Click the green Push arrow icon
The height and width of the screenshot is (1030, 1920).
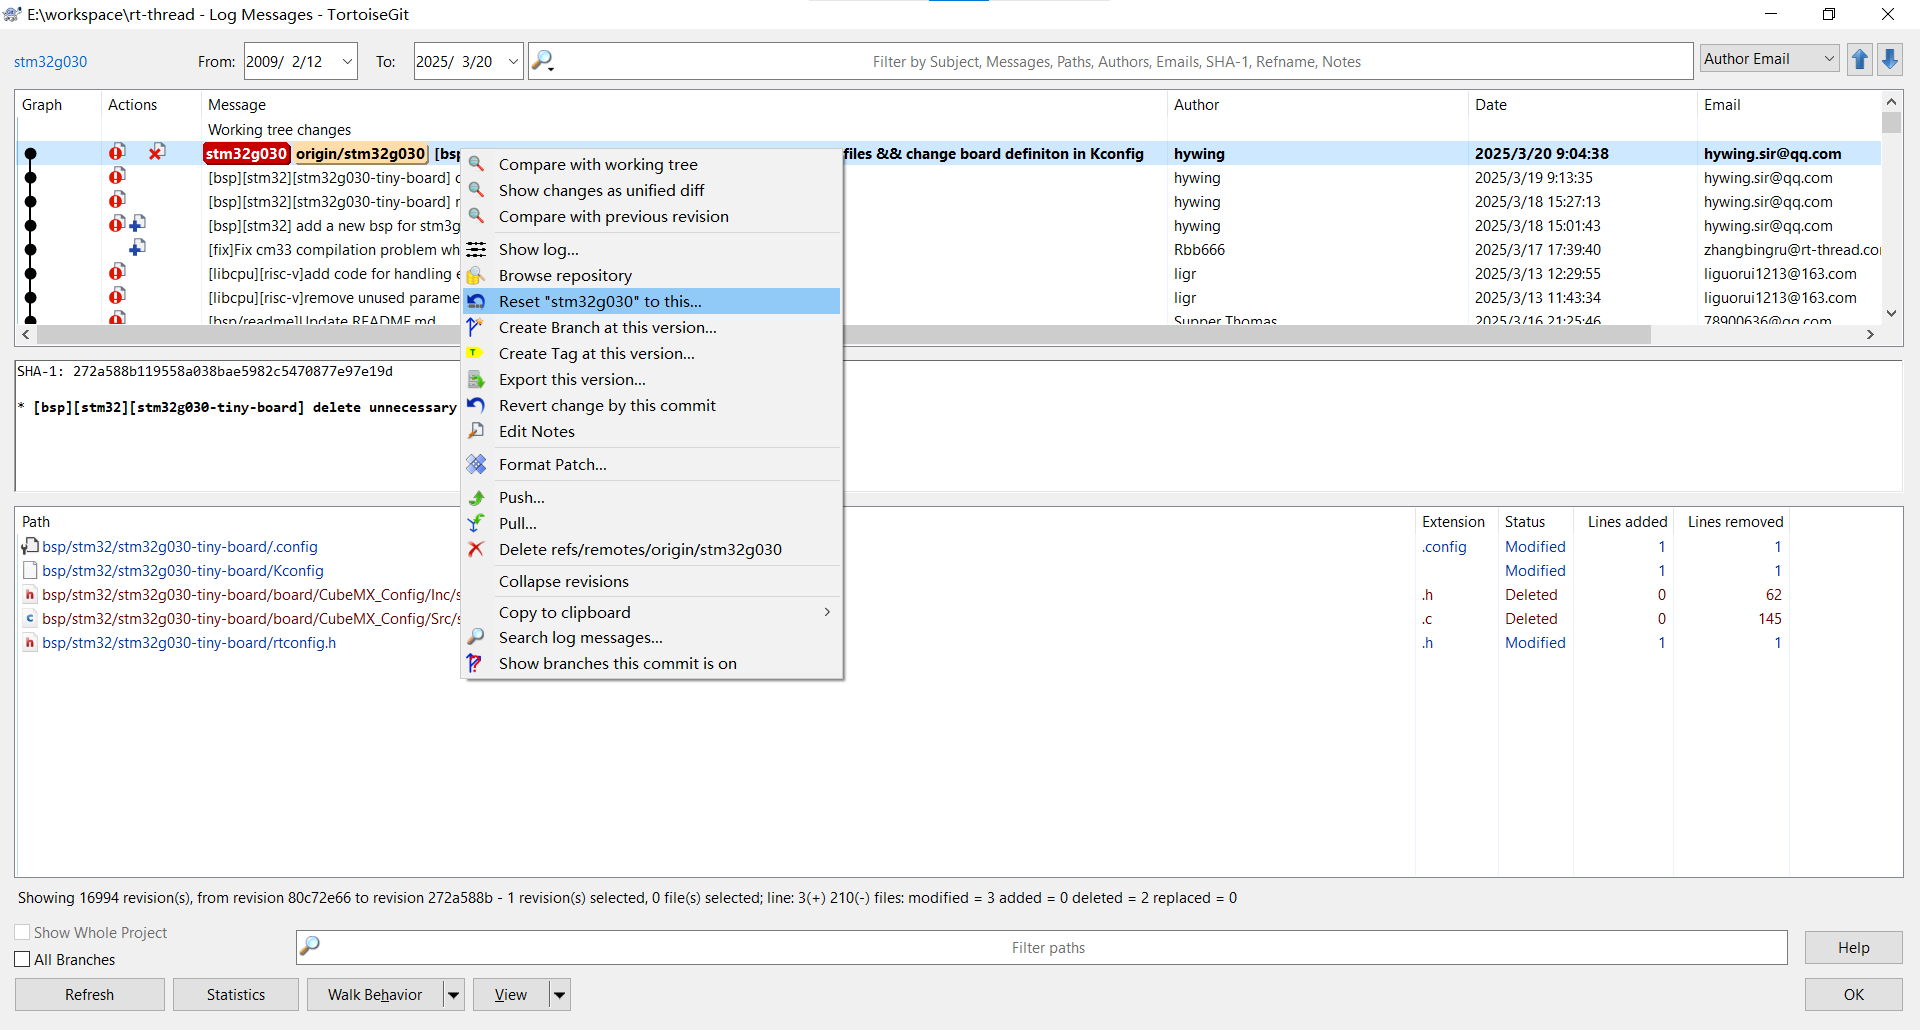pos(477,497)
